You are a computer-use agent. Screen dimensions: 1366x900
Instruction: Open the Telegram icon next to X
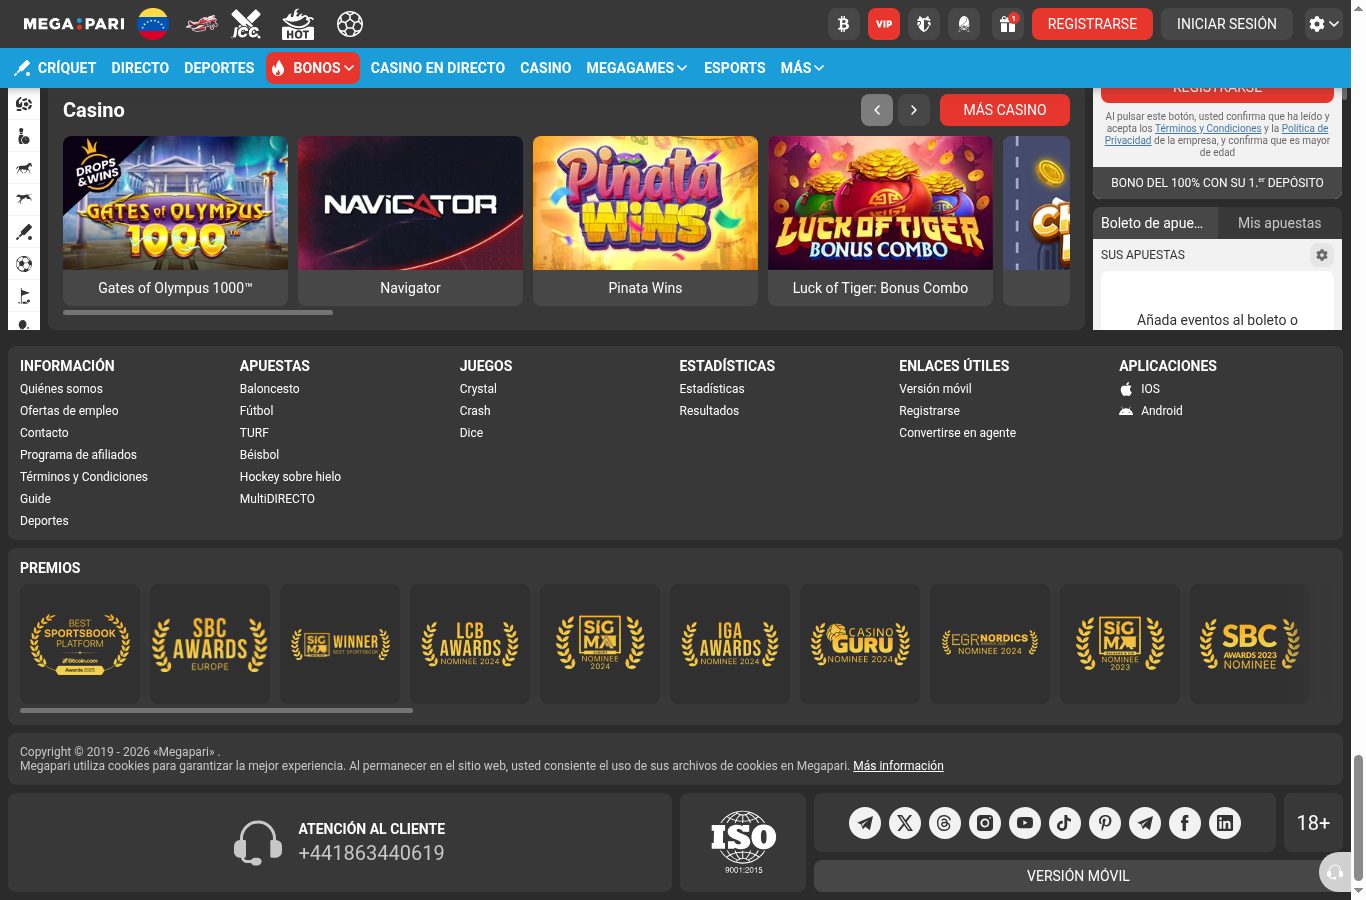[865, 823]
